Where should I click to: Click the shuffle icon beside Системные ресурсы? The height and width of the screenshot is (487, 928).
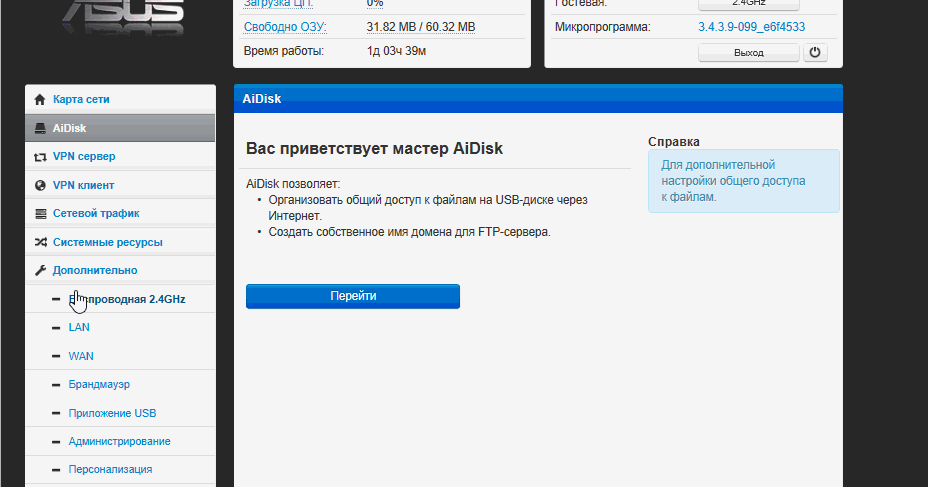pos(40,242)
